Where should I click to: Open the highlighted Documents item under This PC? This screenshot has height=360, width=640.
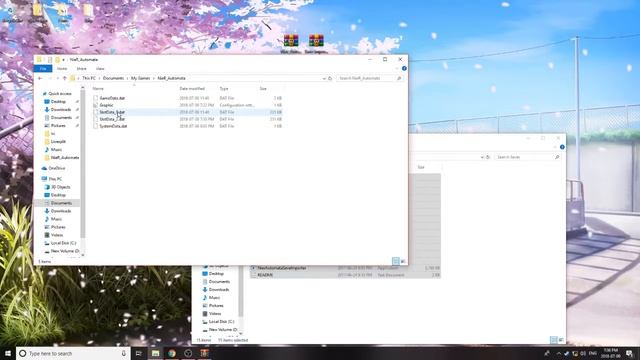click(x=61, y=203)
